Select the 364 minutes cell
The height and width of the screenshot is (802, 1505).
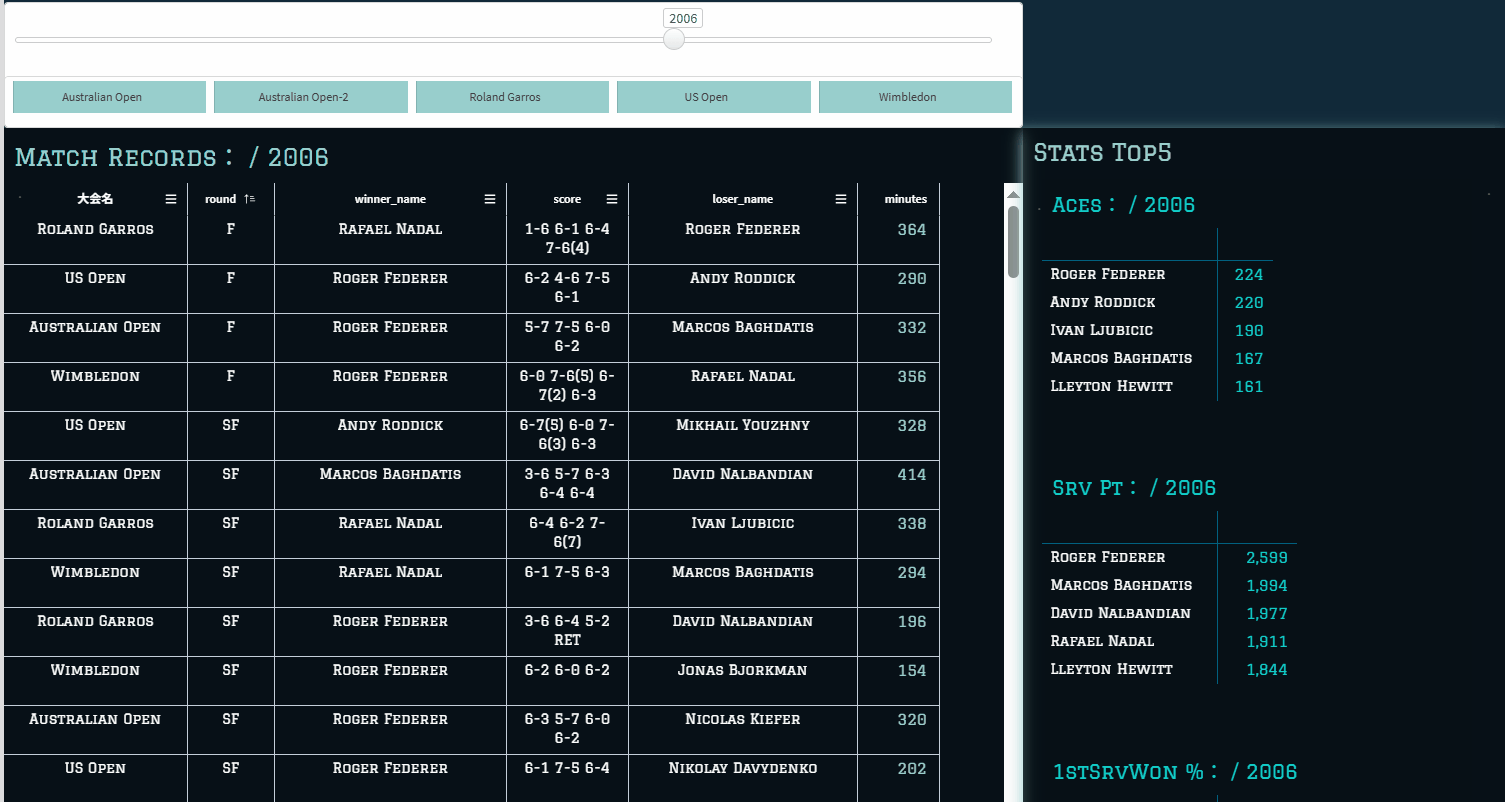point(898,240)
